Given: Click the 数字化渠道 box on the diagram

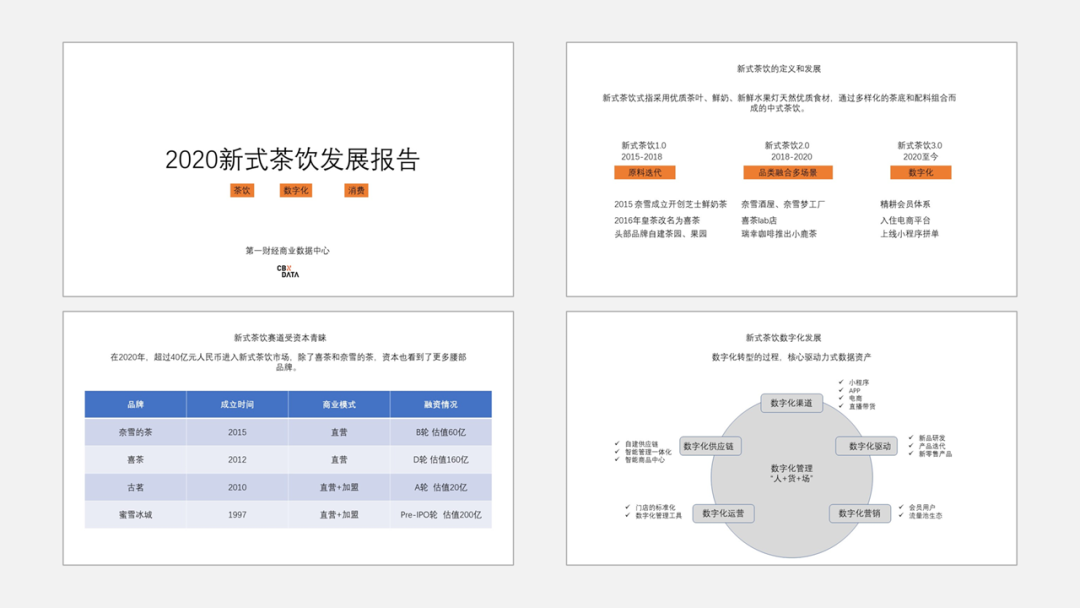Looking at the screenshot, I should [x=791, y=403].
